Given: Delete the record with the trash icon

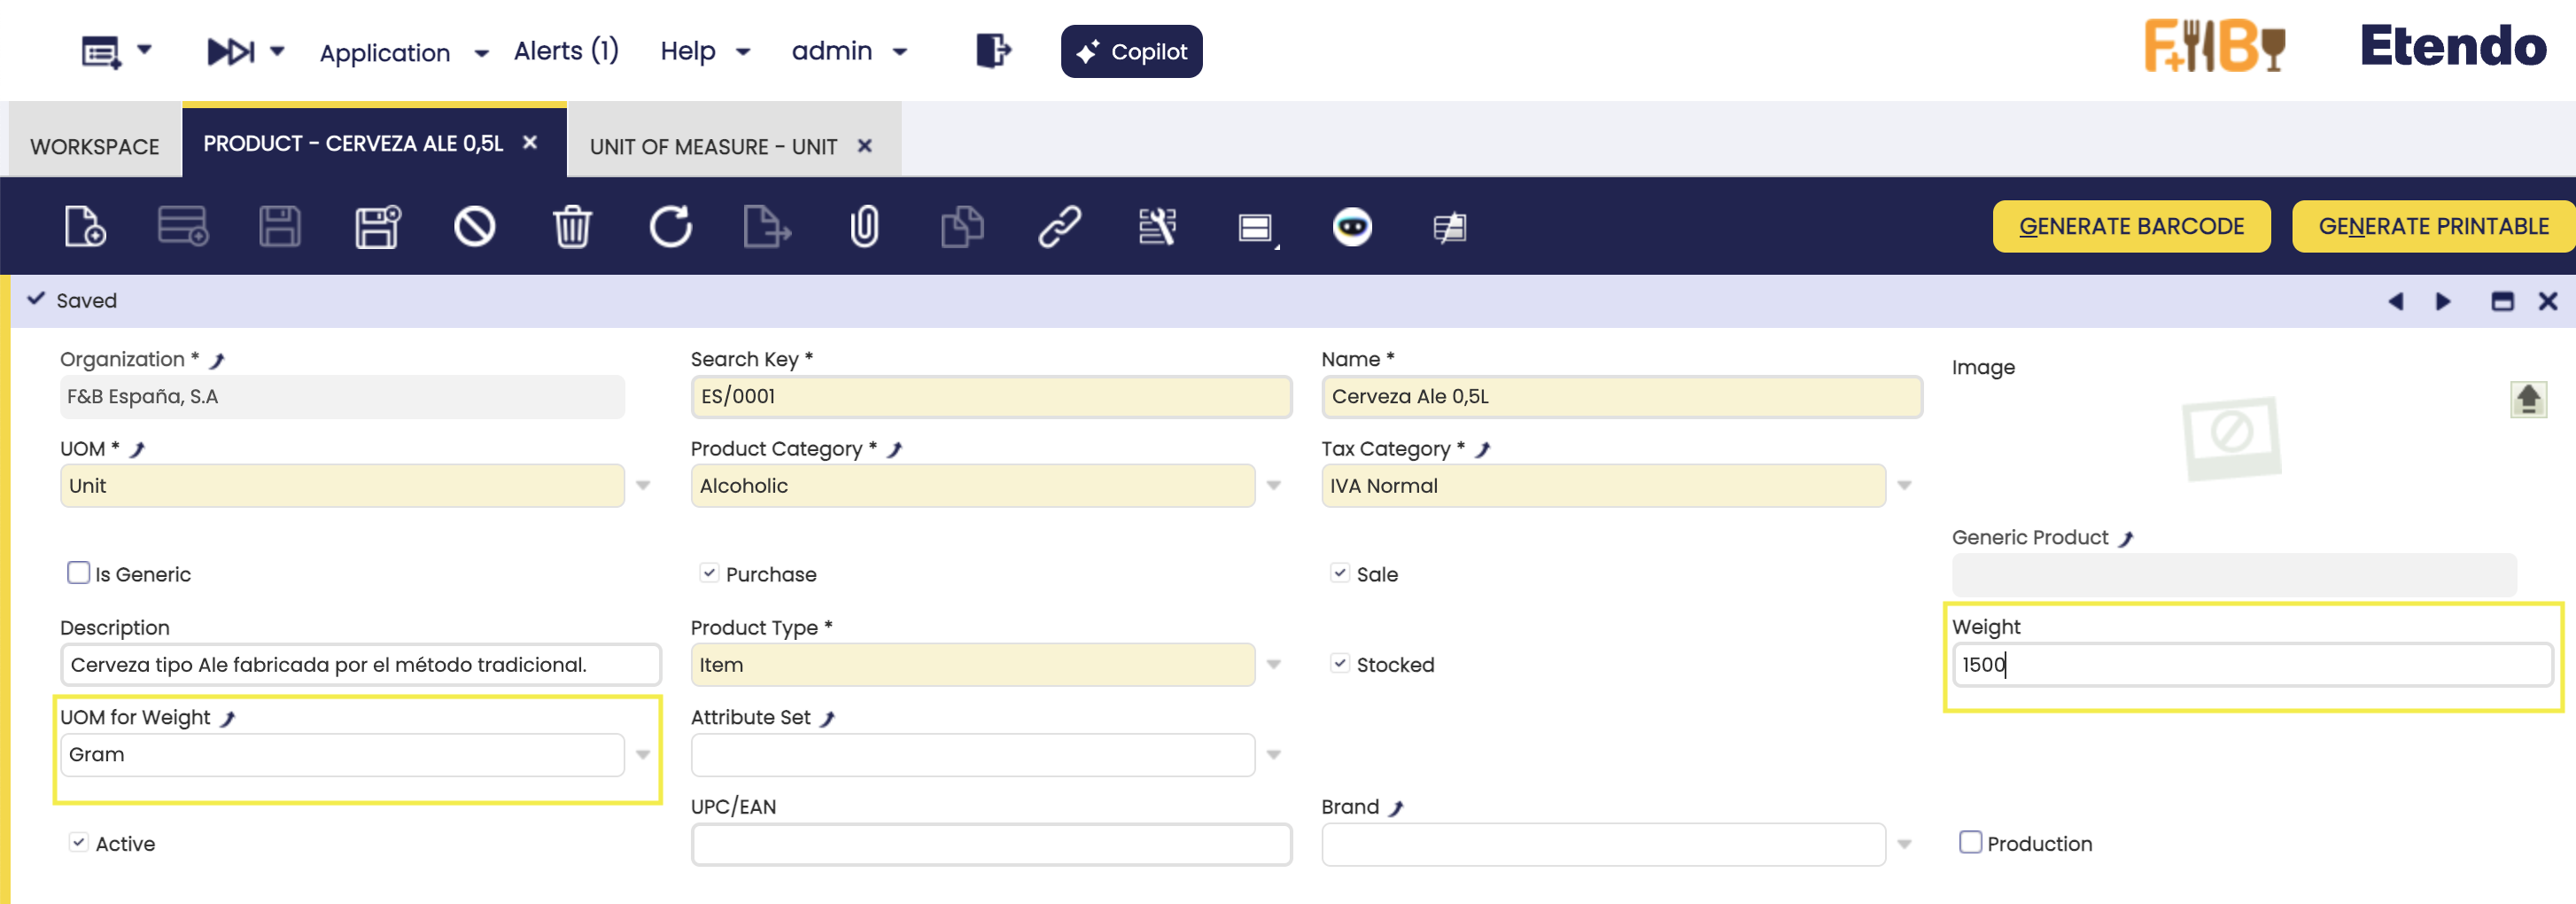Looking at the screenshot, I should coord(572,226).
